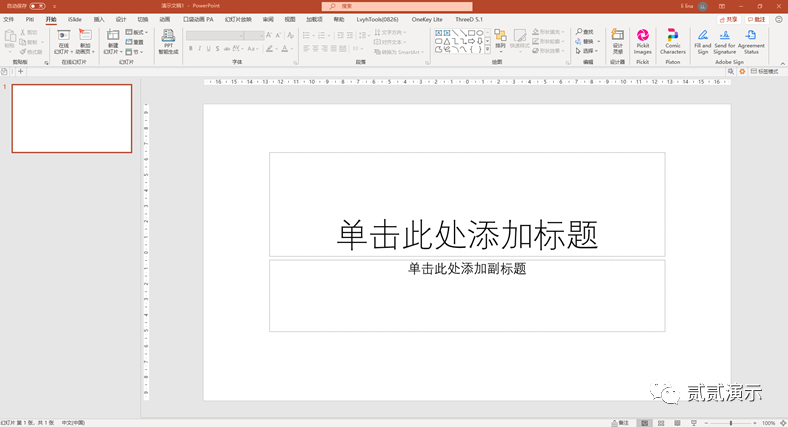Switch to the ThreeD 5.1 tab
The width and height of the screenshot is (788, 427).
(468, 20)
